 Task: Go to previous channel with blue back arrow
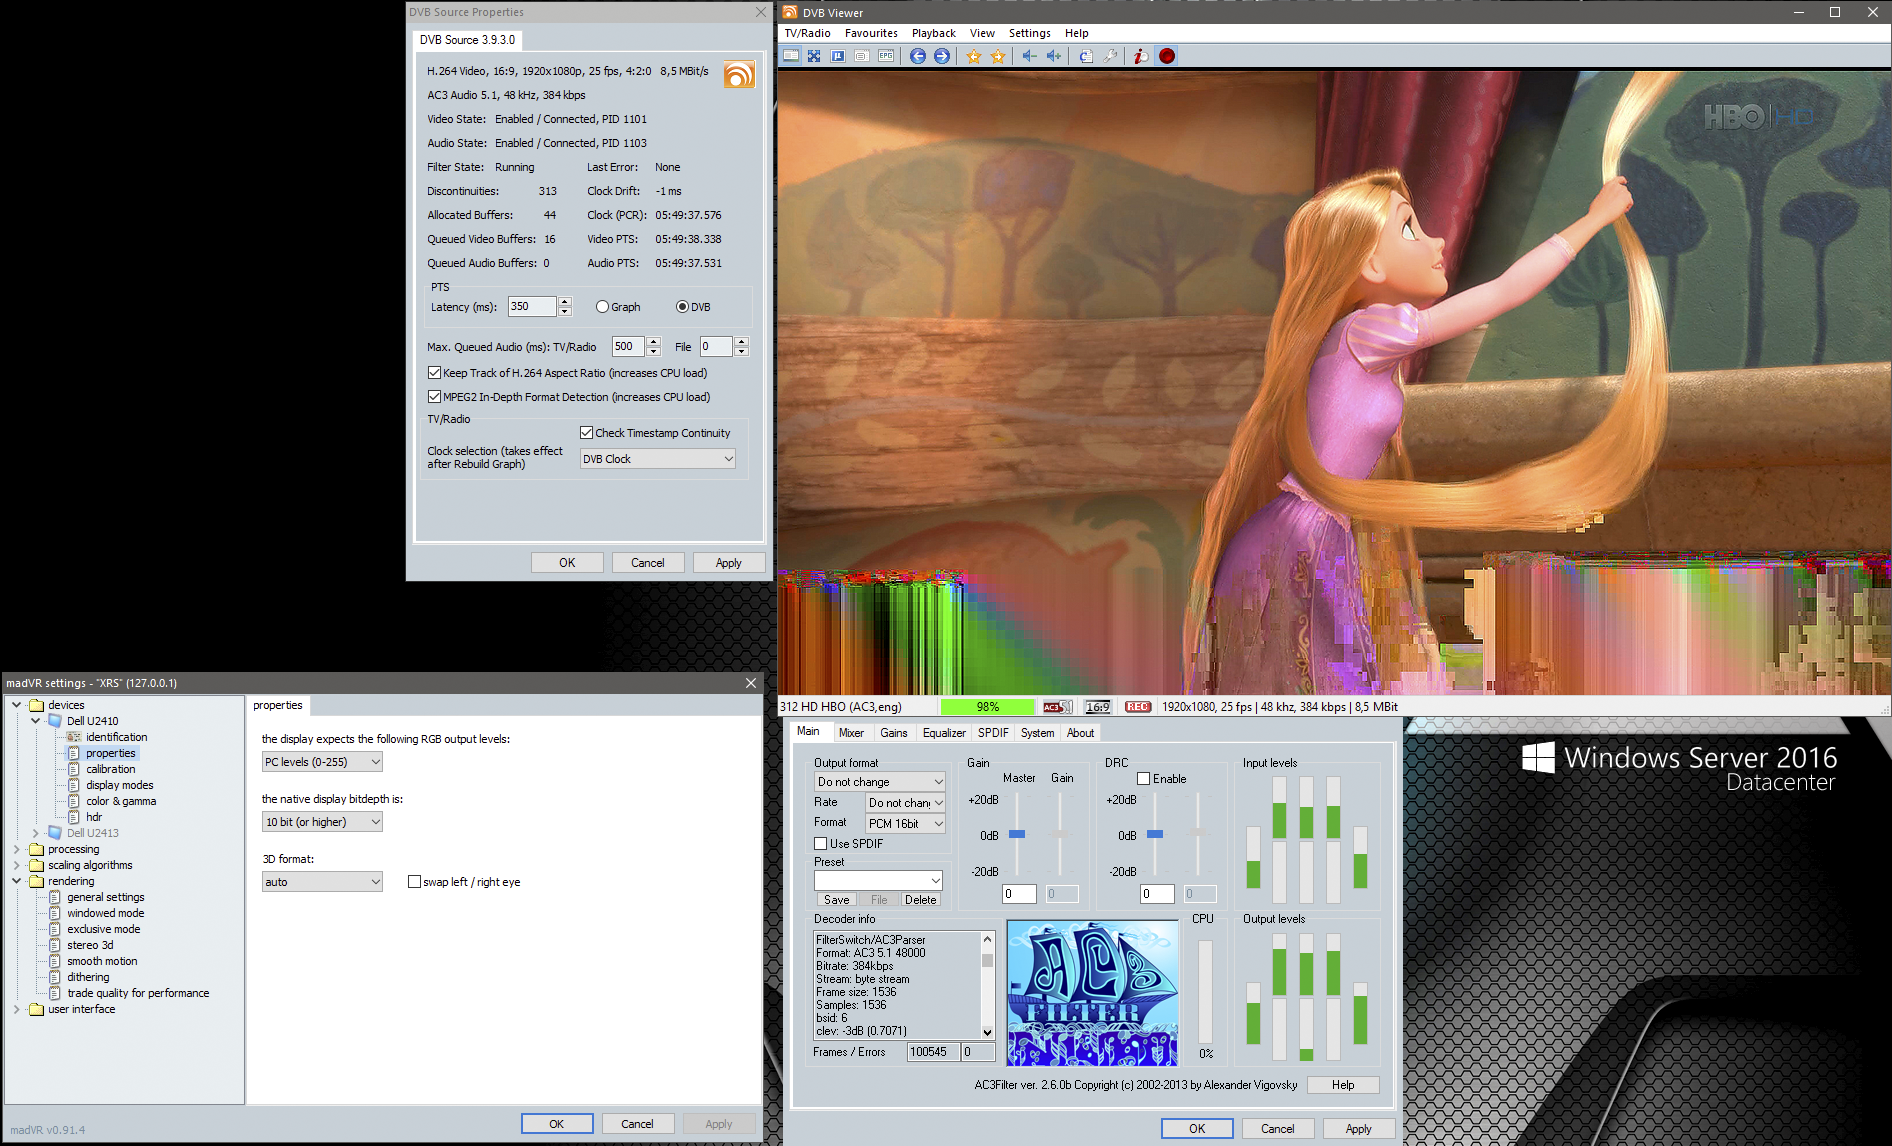point(917,56)
